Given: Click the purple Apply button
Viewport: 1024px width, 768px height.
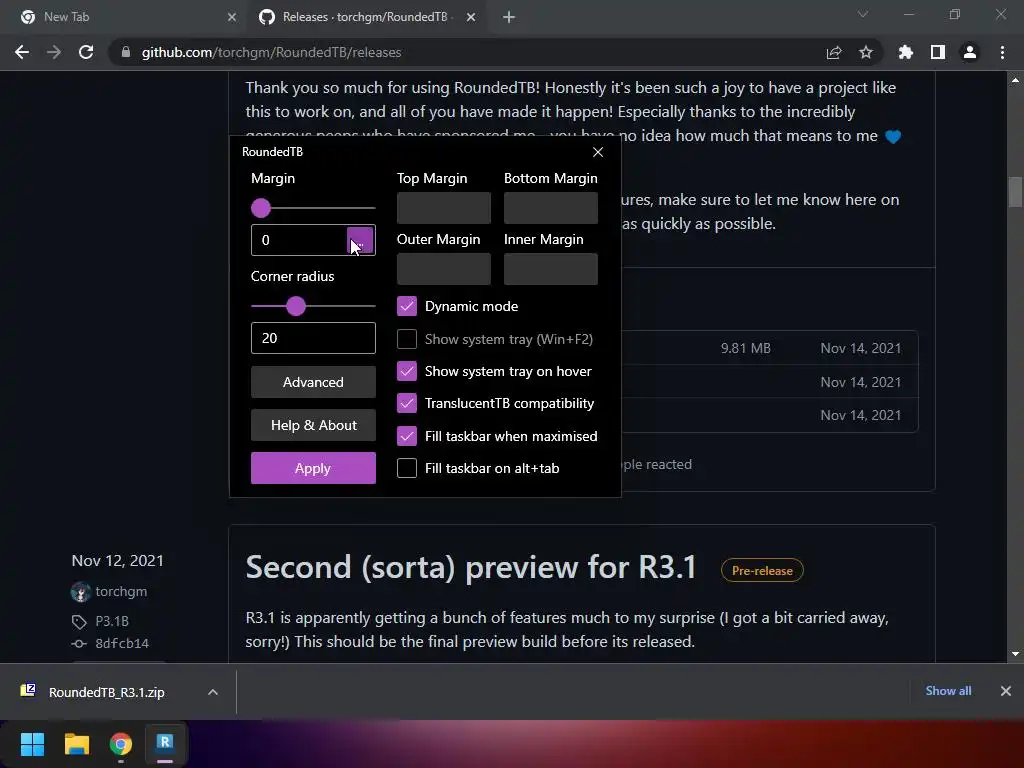Looking at the screenshot, I should [x=313, y=468].
